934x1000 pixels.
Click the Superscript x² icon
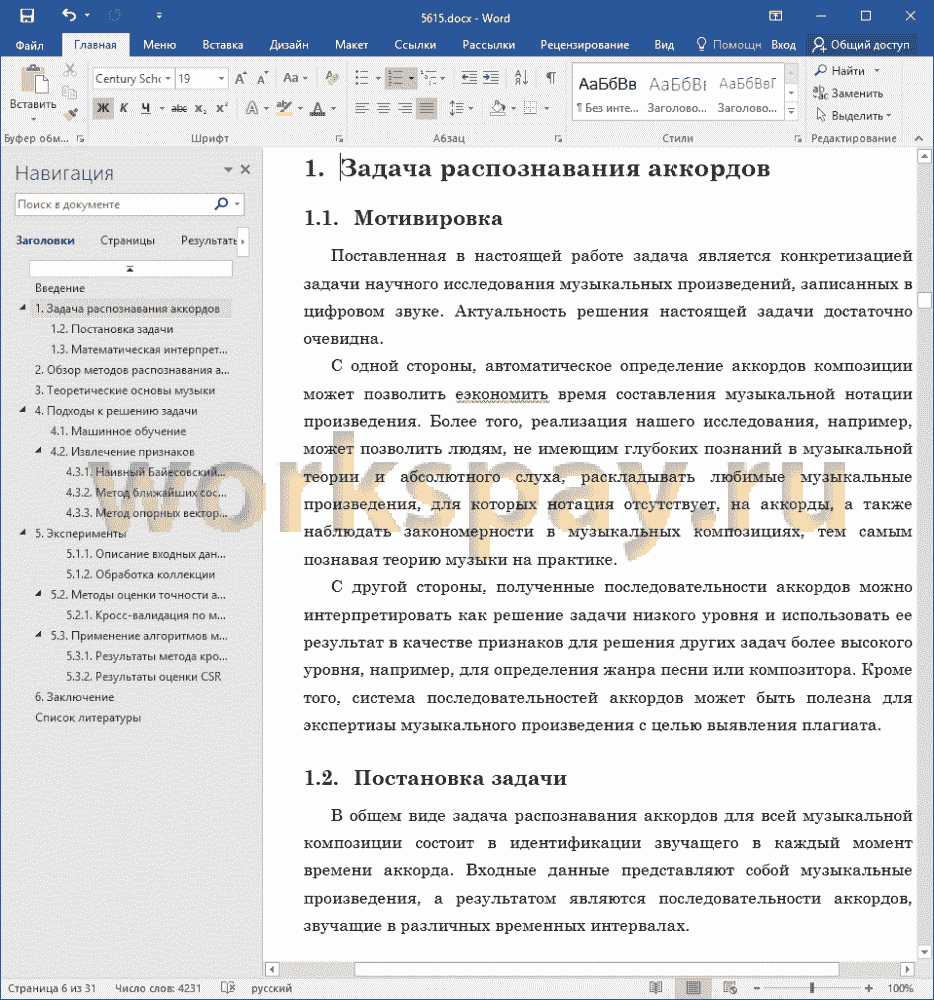(221, 108)
